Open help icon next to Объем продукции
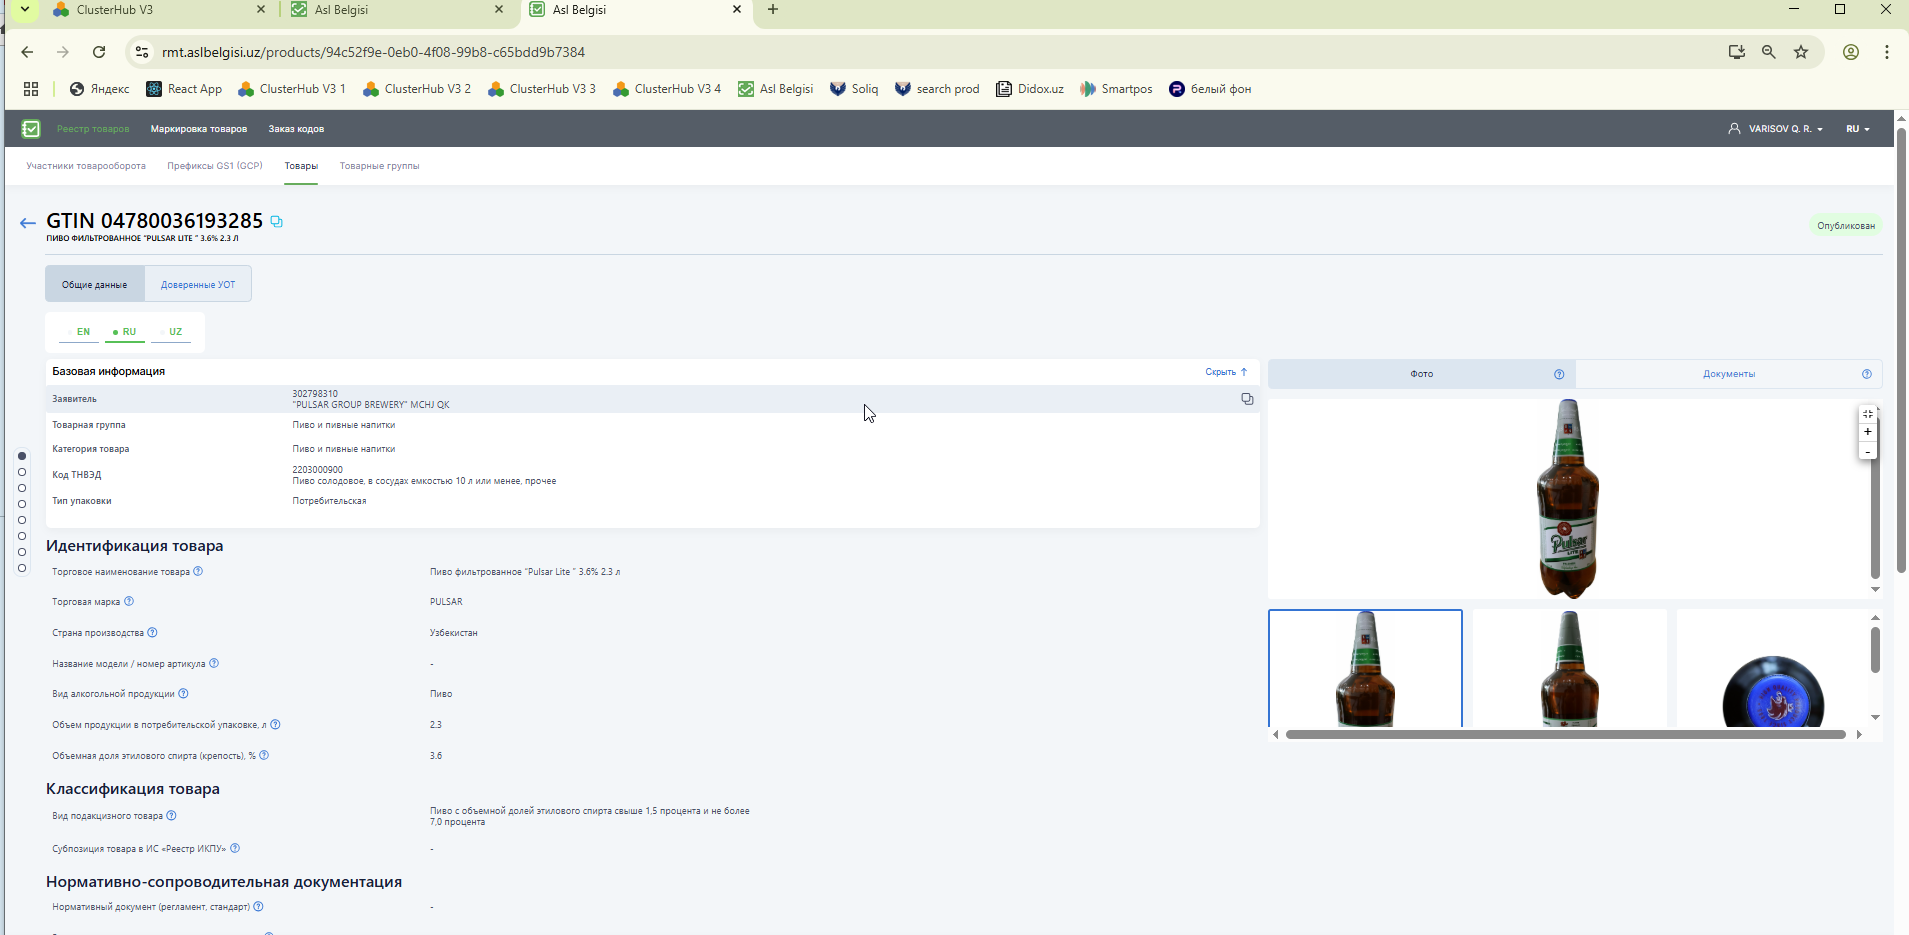Viewport: 1909px width, 935px height. point(276,725)
